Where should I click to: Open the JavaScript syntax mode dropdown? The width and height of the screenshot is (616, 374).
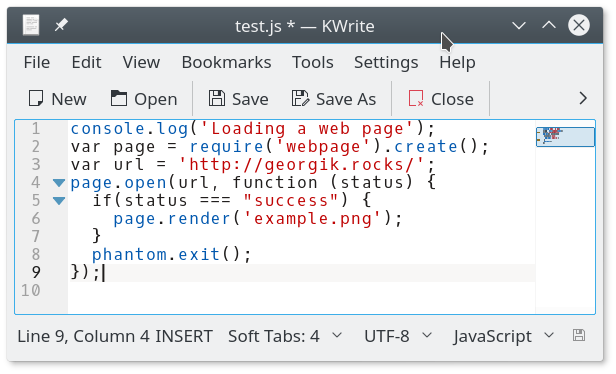point(504,336)
